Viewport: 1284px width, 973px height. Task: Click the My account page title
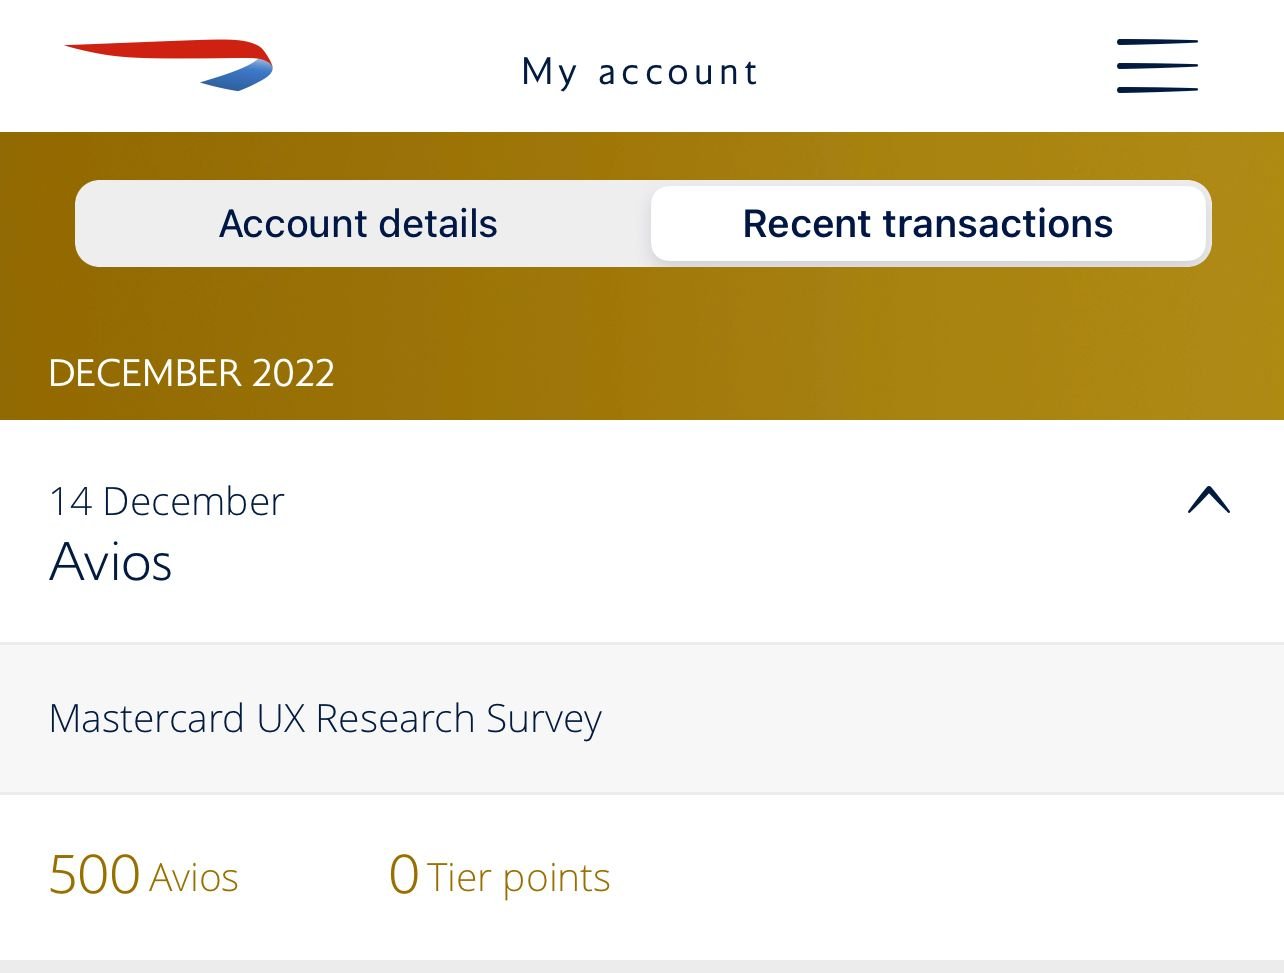[640, 72]
